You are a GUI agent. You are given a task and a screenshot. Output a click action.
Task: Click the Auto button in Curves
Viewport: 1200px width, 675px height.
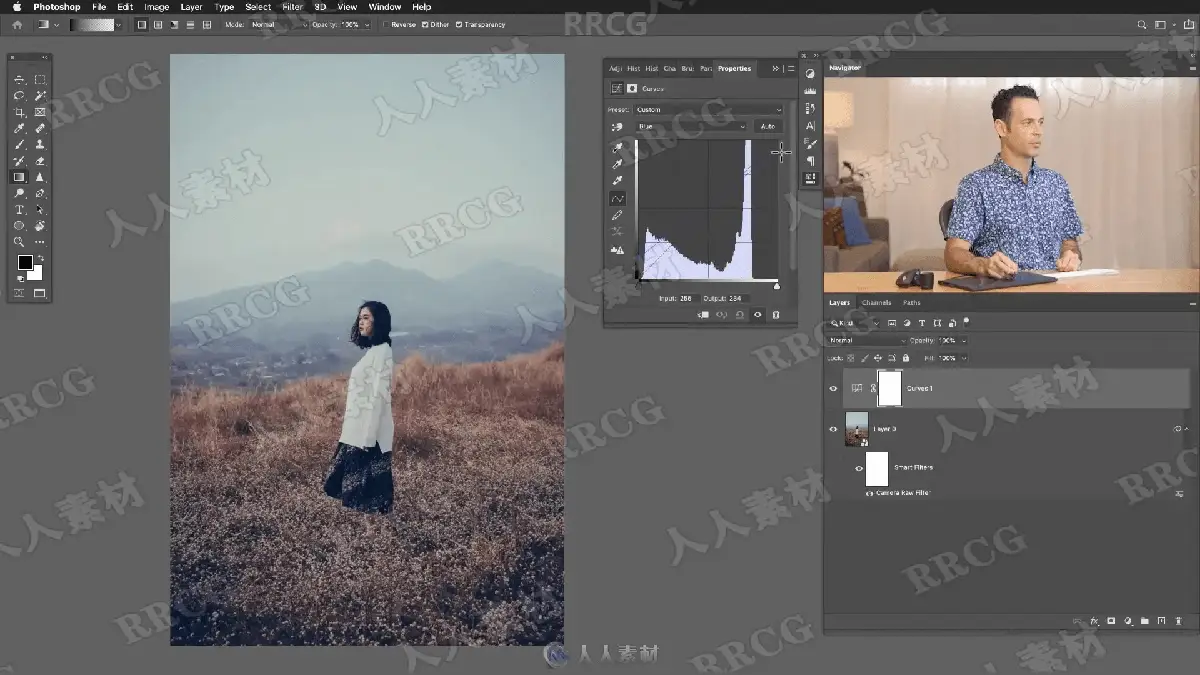pos(768,127)
